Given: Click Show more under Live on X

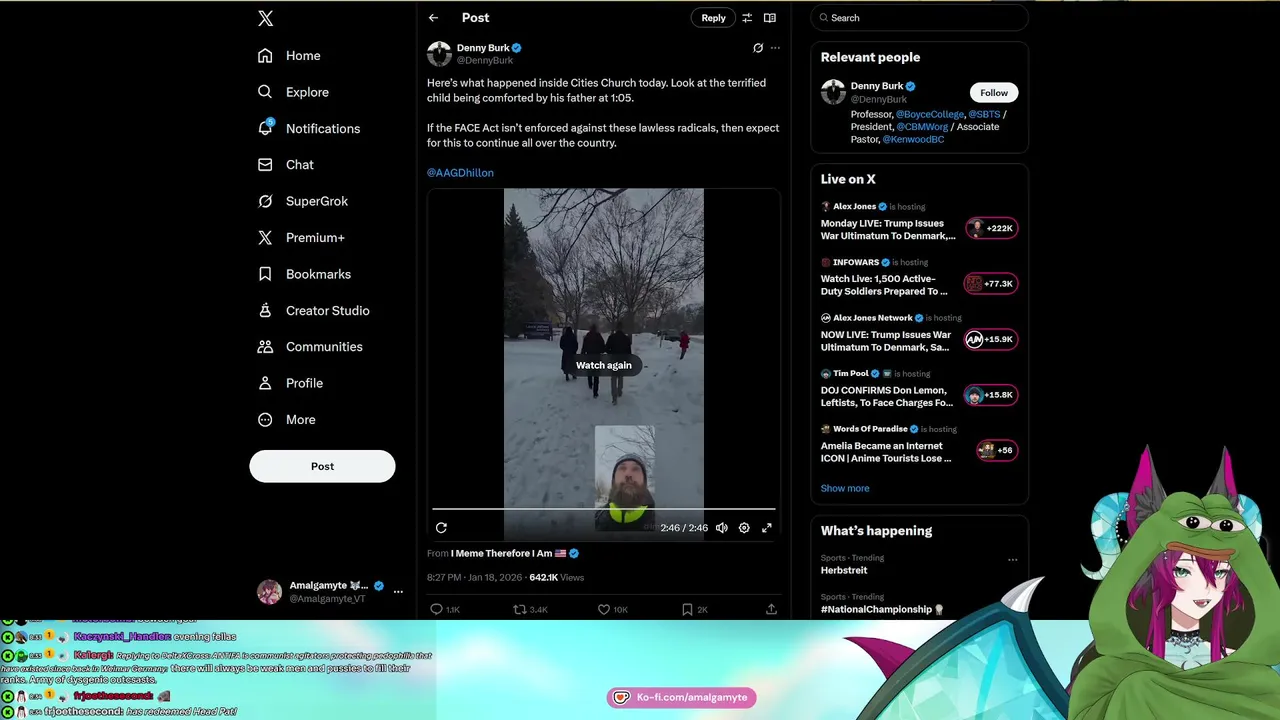Looking at the screenshot, I should (845, 488).
